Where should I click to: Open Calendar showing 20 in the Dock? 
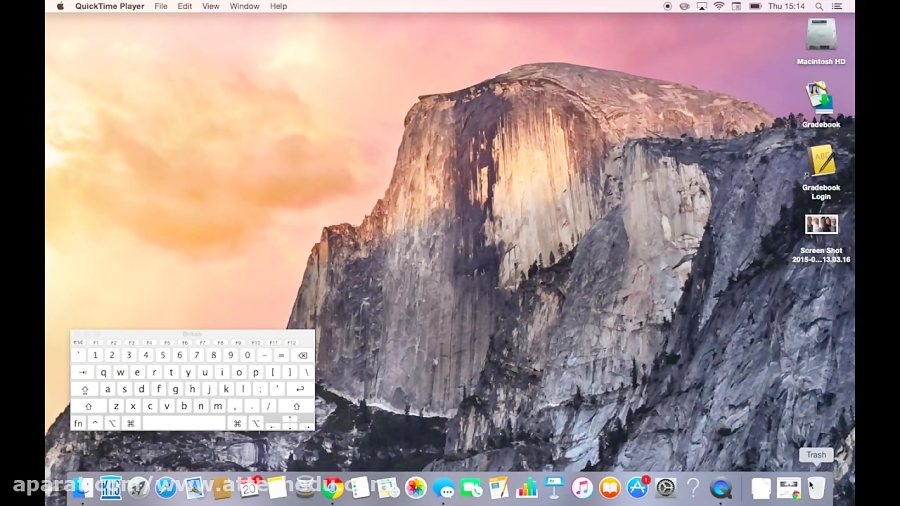pos(250,488)
